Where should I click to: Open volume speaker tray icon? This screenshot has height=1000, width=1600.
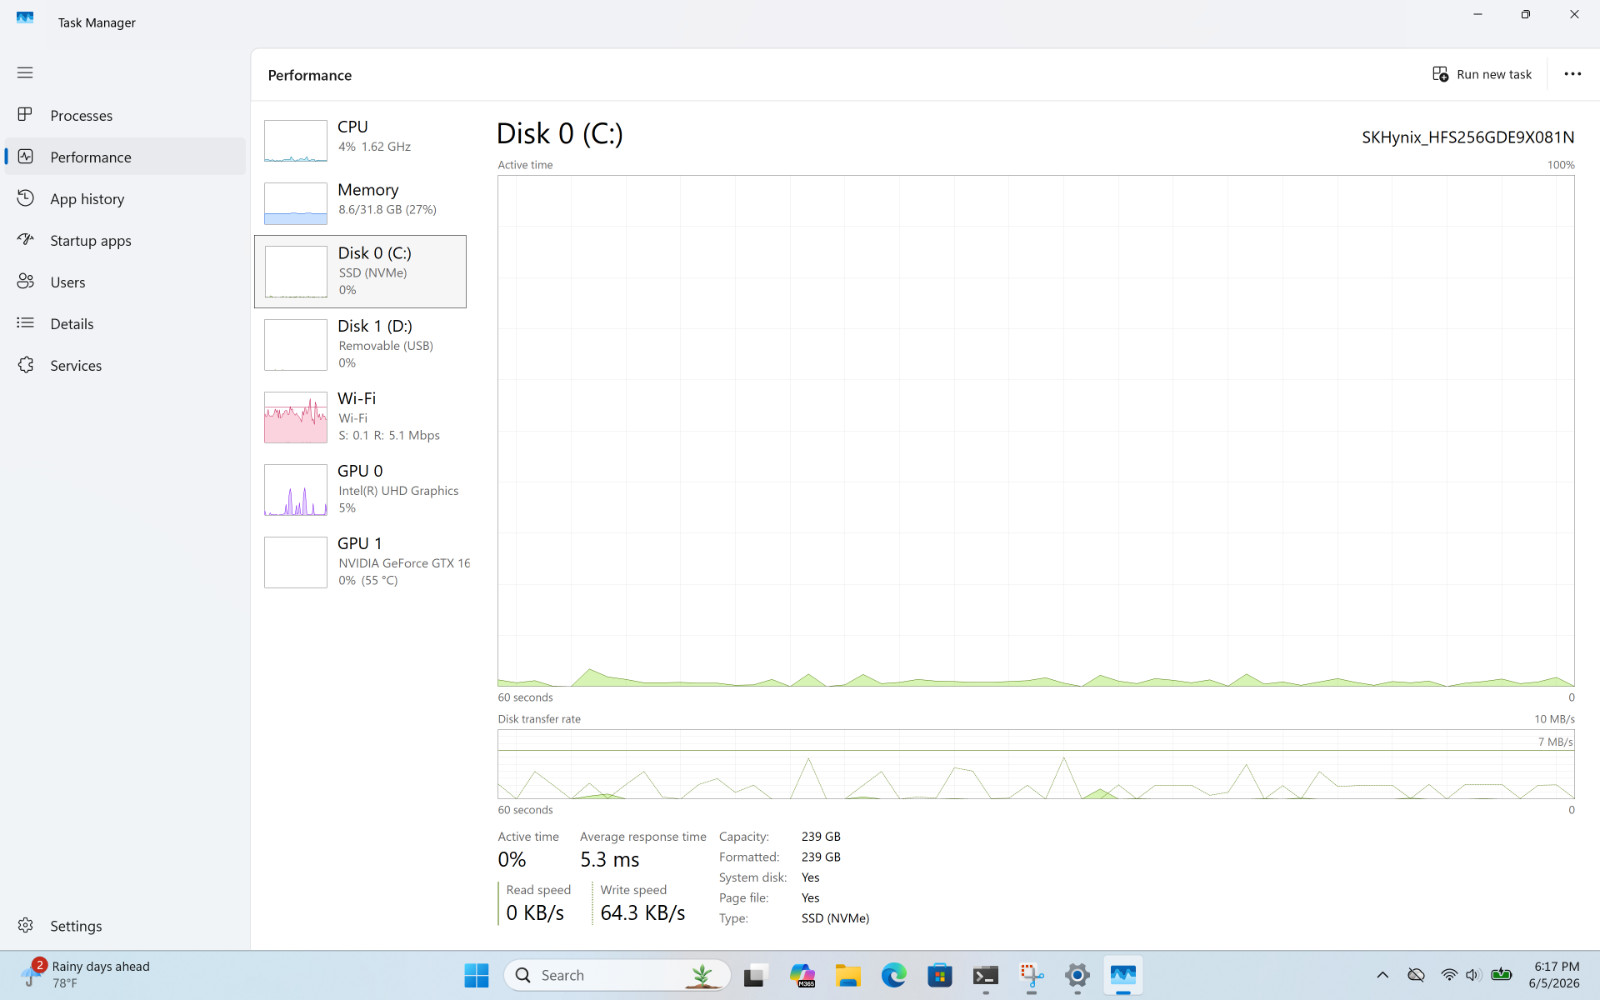(x=1473, y=975)
